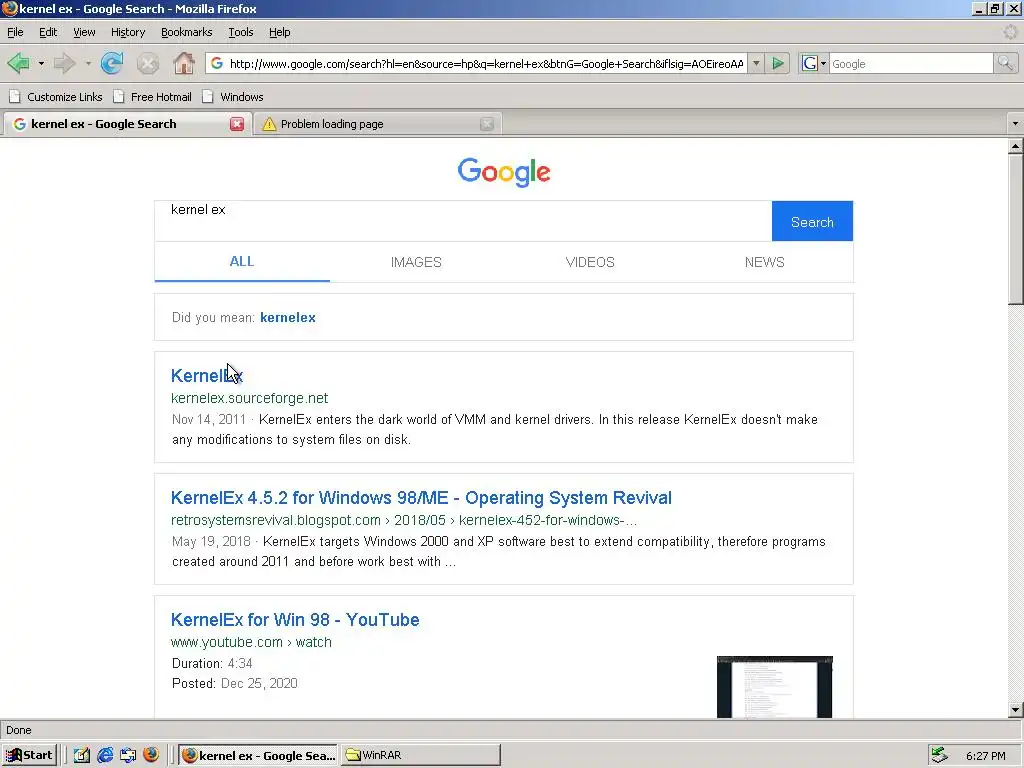Close the Problem loading page tab
The image size is (1024, 768).
(487, 124)
